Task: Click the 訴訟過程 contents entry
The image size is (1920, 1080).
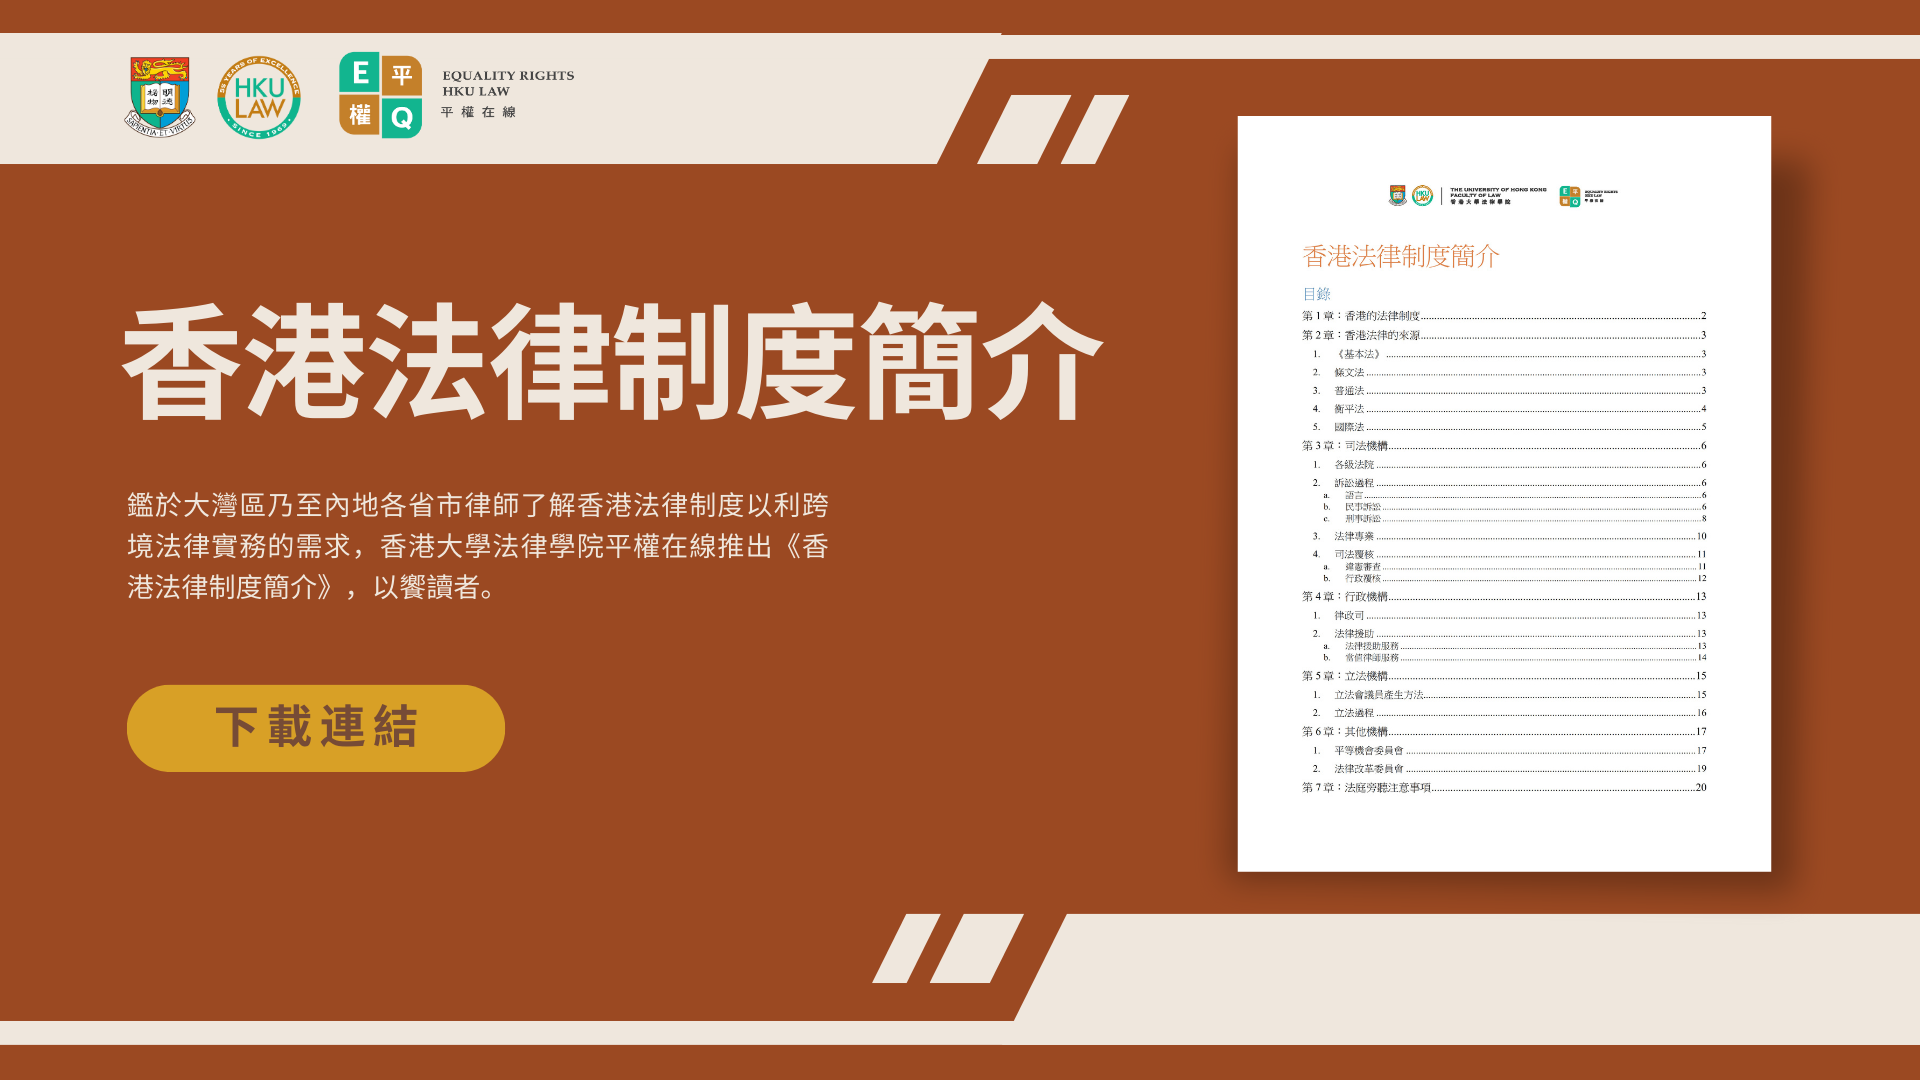Action: [1509, 483]
